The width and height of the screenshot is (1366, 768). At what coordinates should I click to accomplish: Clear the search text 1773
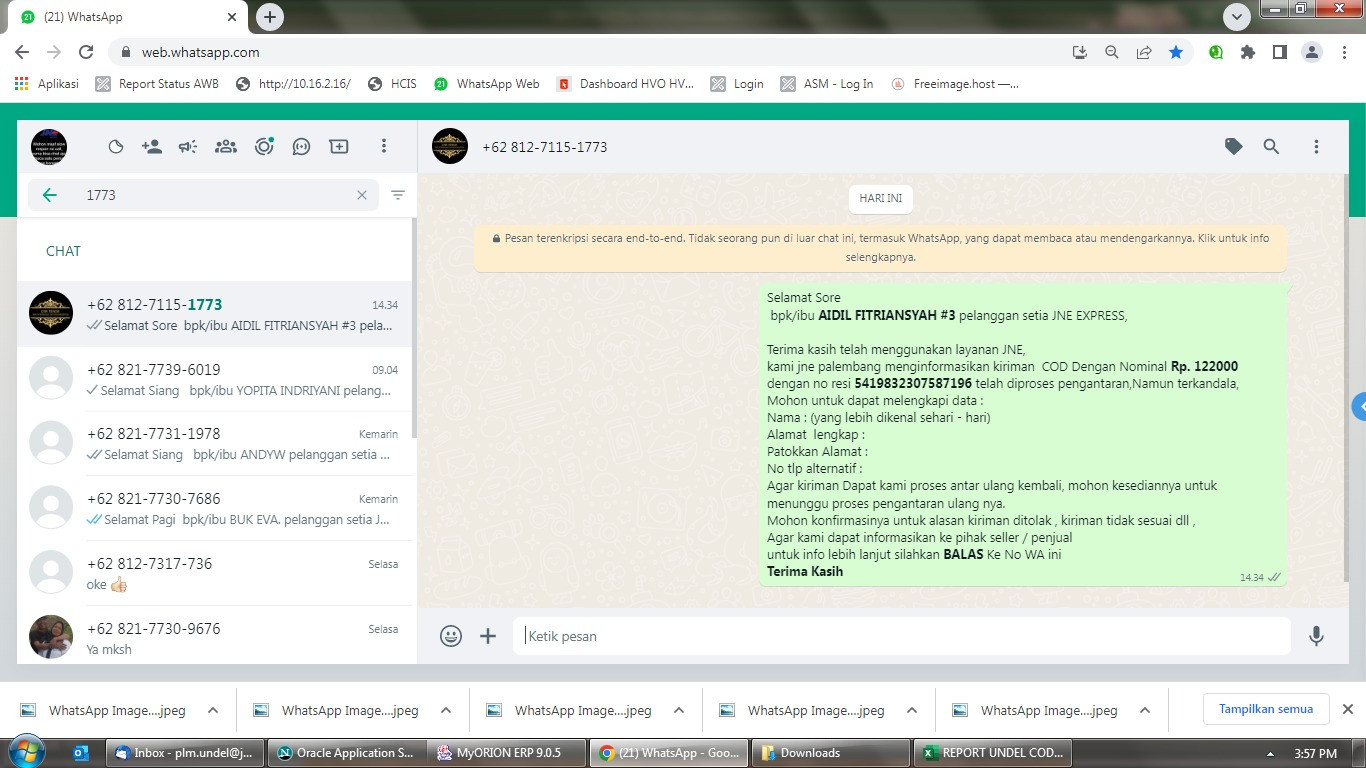362,195
